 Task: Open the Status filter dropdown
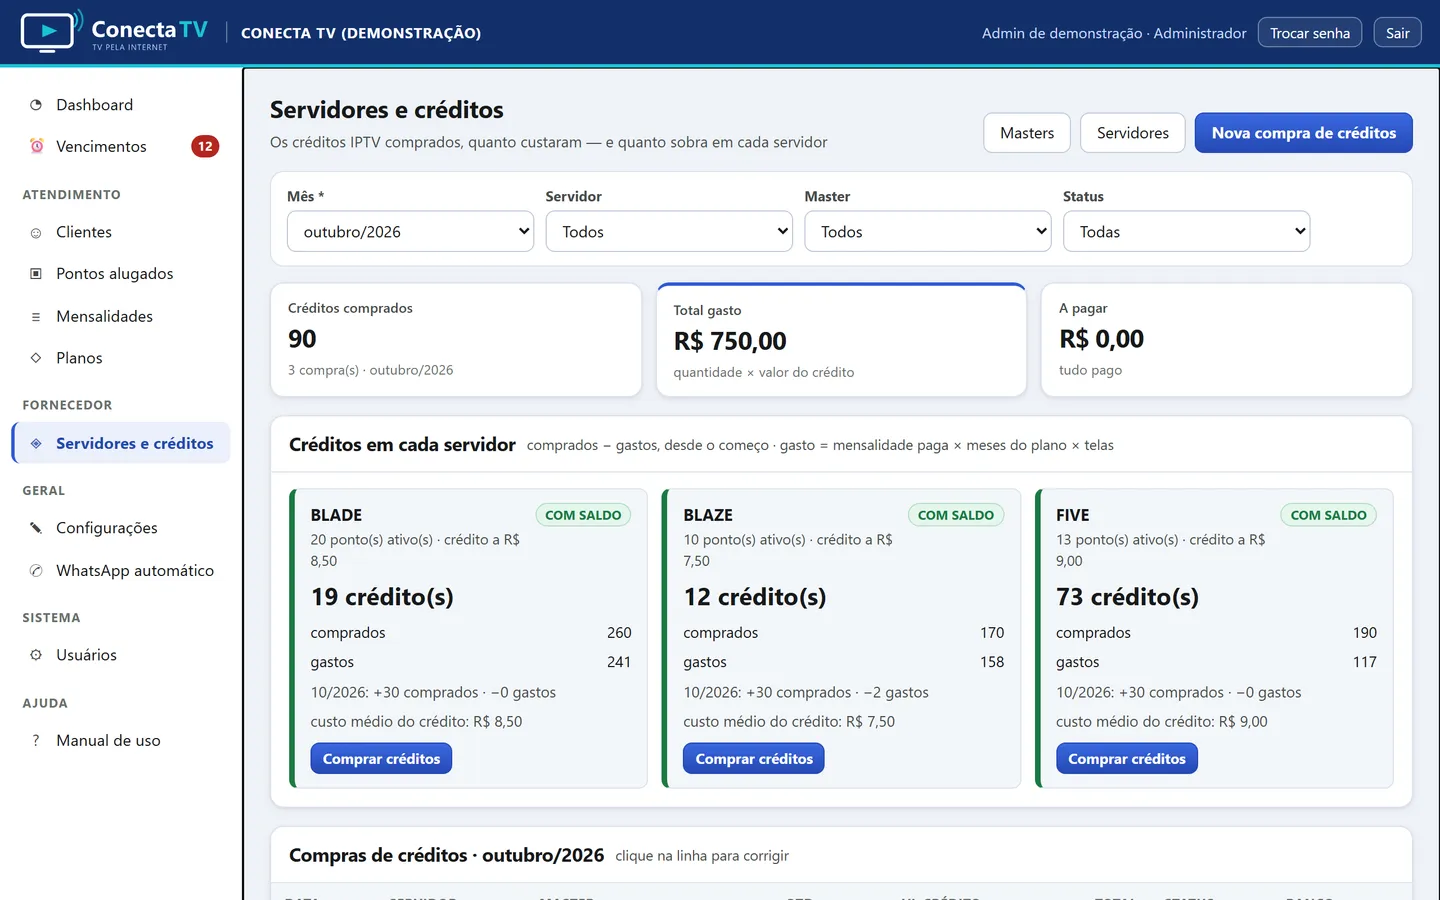1186,231
